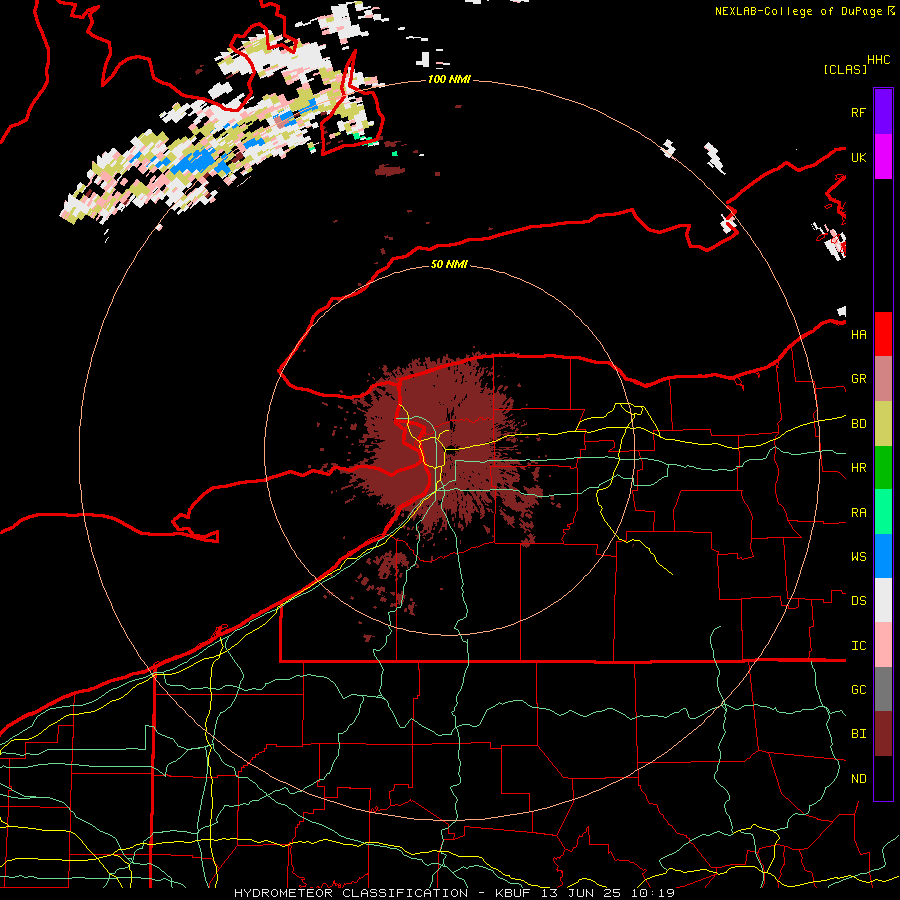Click the brown BI legend swatch
900x900 pixels.
(883, 734)
